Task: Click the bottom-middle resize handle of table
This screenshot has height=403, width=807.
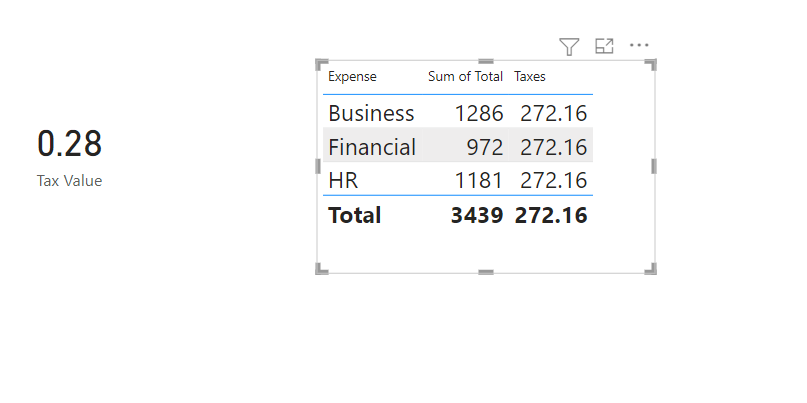Action: (486, 272)
